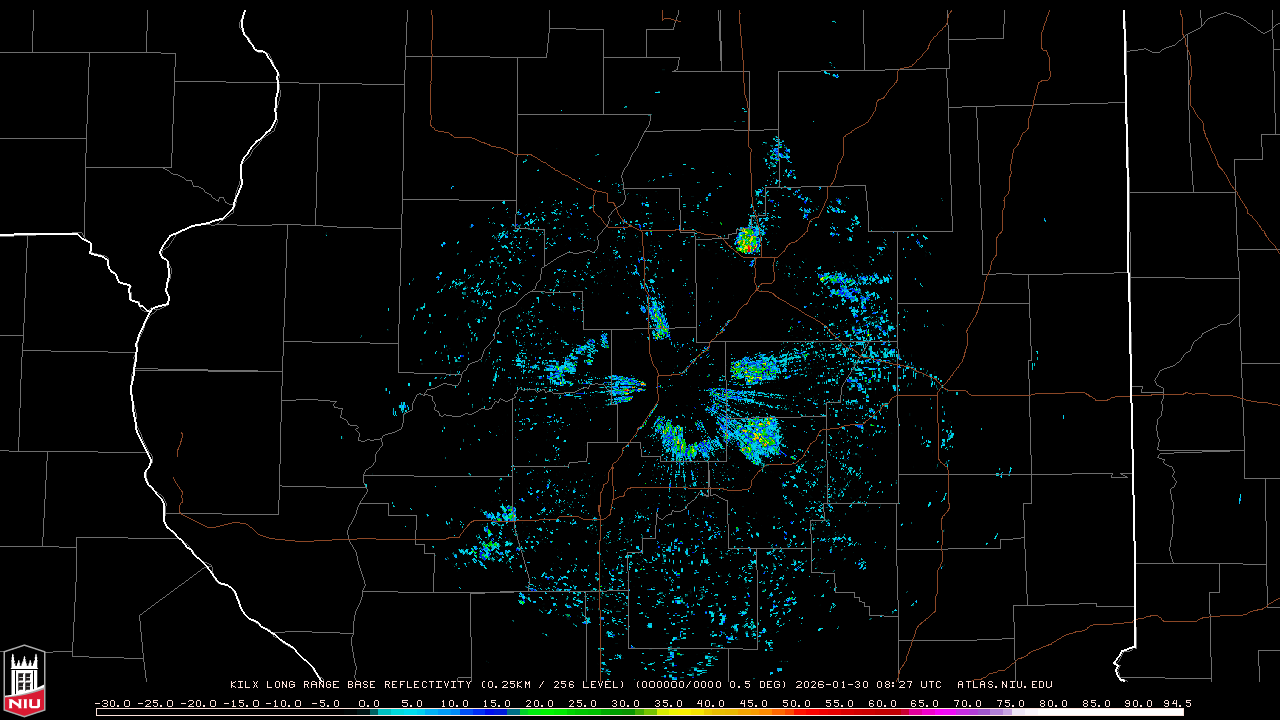Click the large green echo cluster southeast of radar center
This screenshot has width=1280, height=720.
pos(757,436)
